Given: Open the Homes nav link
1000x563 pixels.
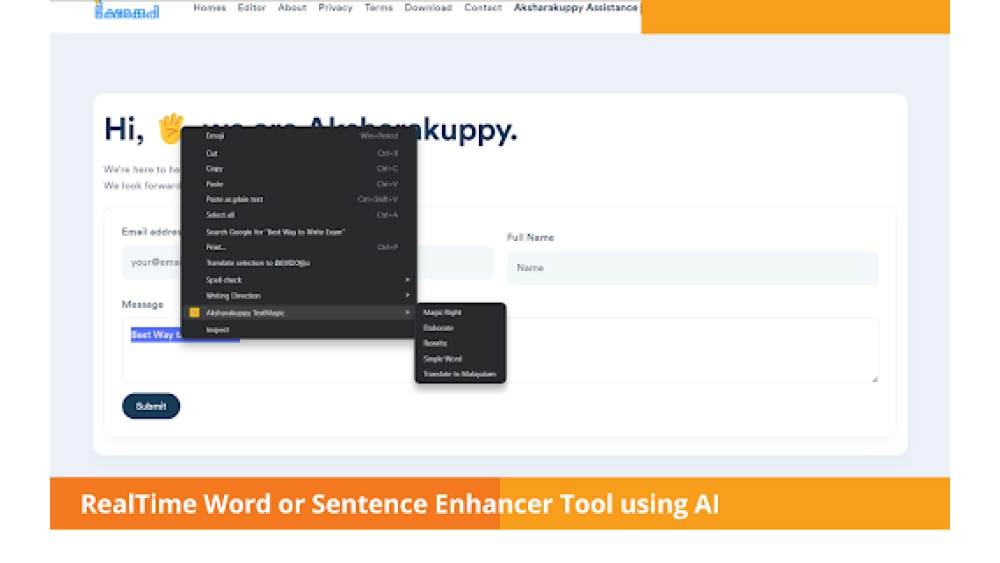Looking at the screenshot, I should click(x=210, y=8).
